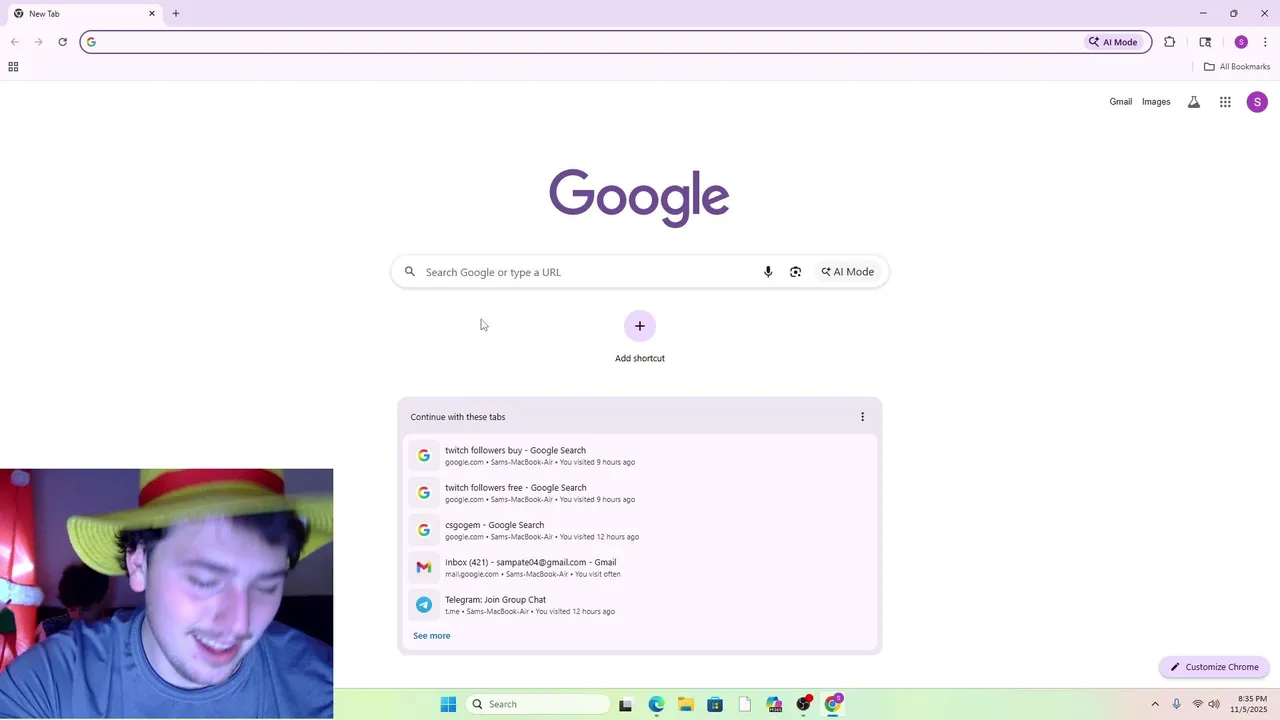The width and height of the screenshot is (1280, 720).
Task: Open the All Bookmarks folder
Action: click(x=1237, y=67)
